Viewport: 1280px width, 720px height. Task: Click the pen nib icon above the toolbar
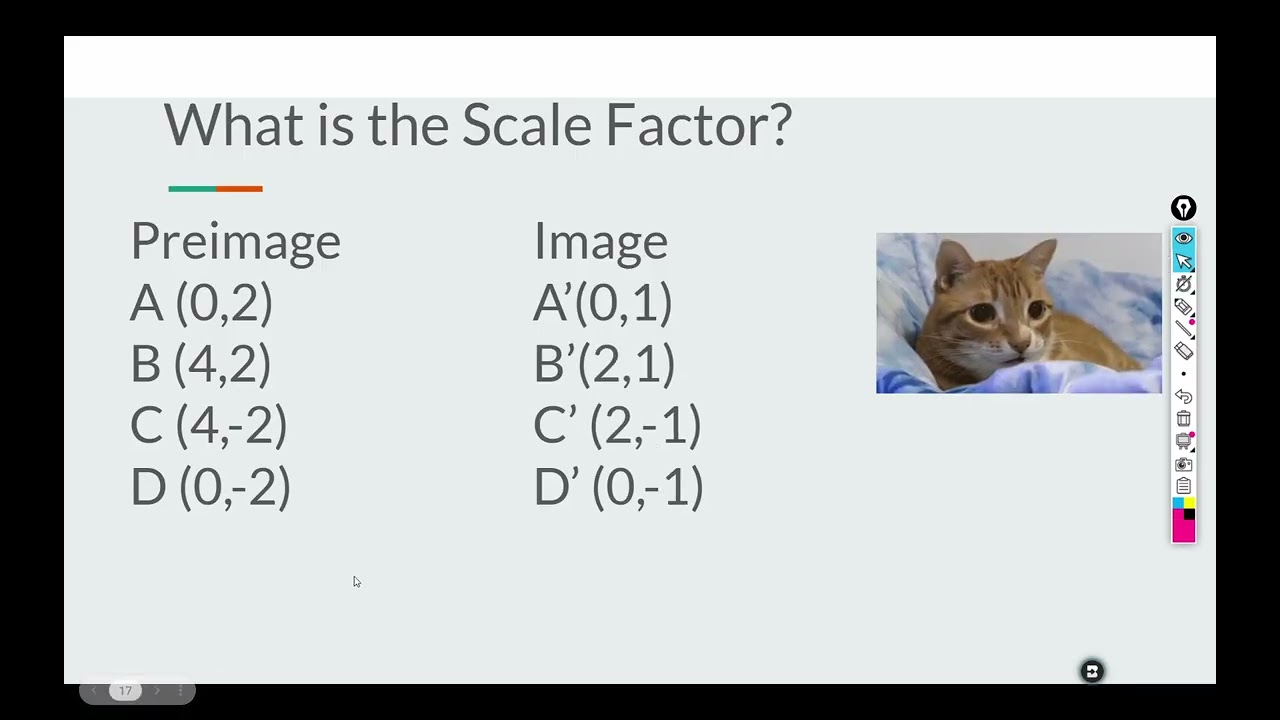point(1183,208)
